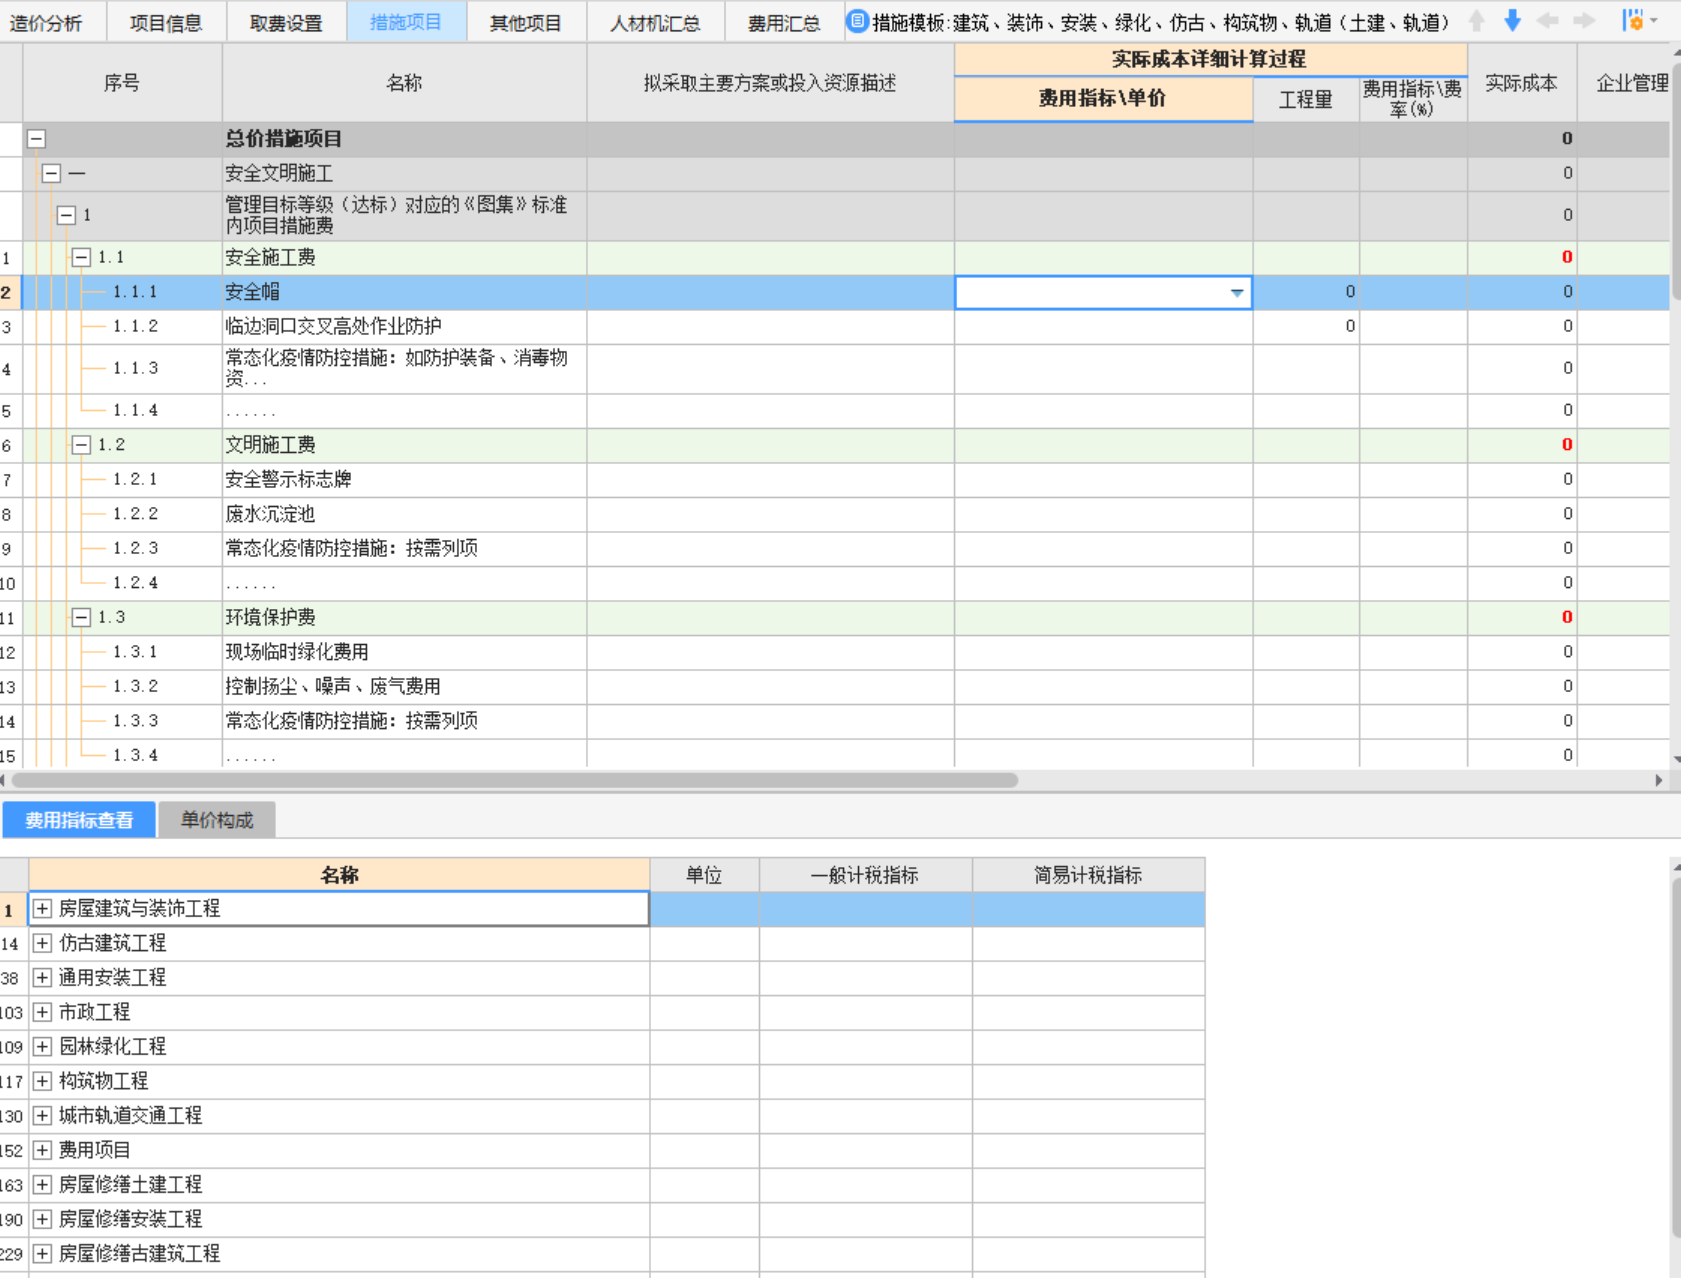The height and width of the screenshot is (1278, 1681).
Task: Collapse the 安全文明施工 node
Action: coord(52,174)
